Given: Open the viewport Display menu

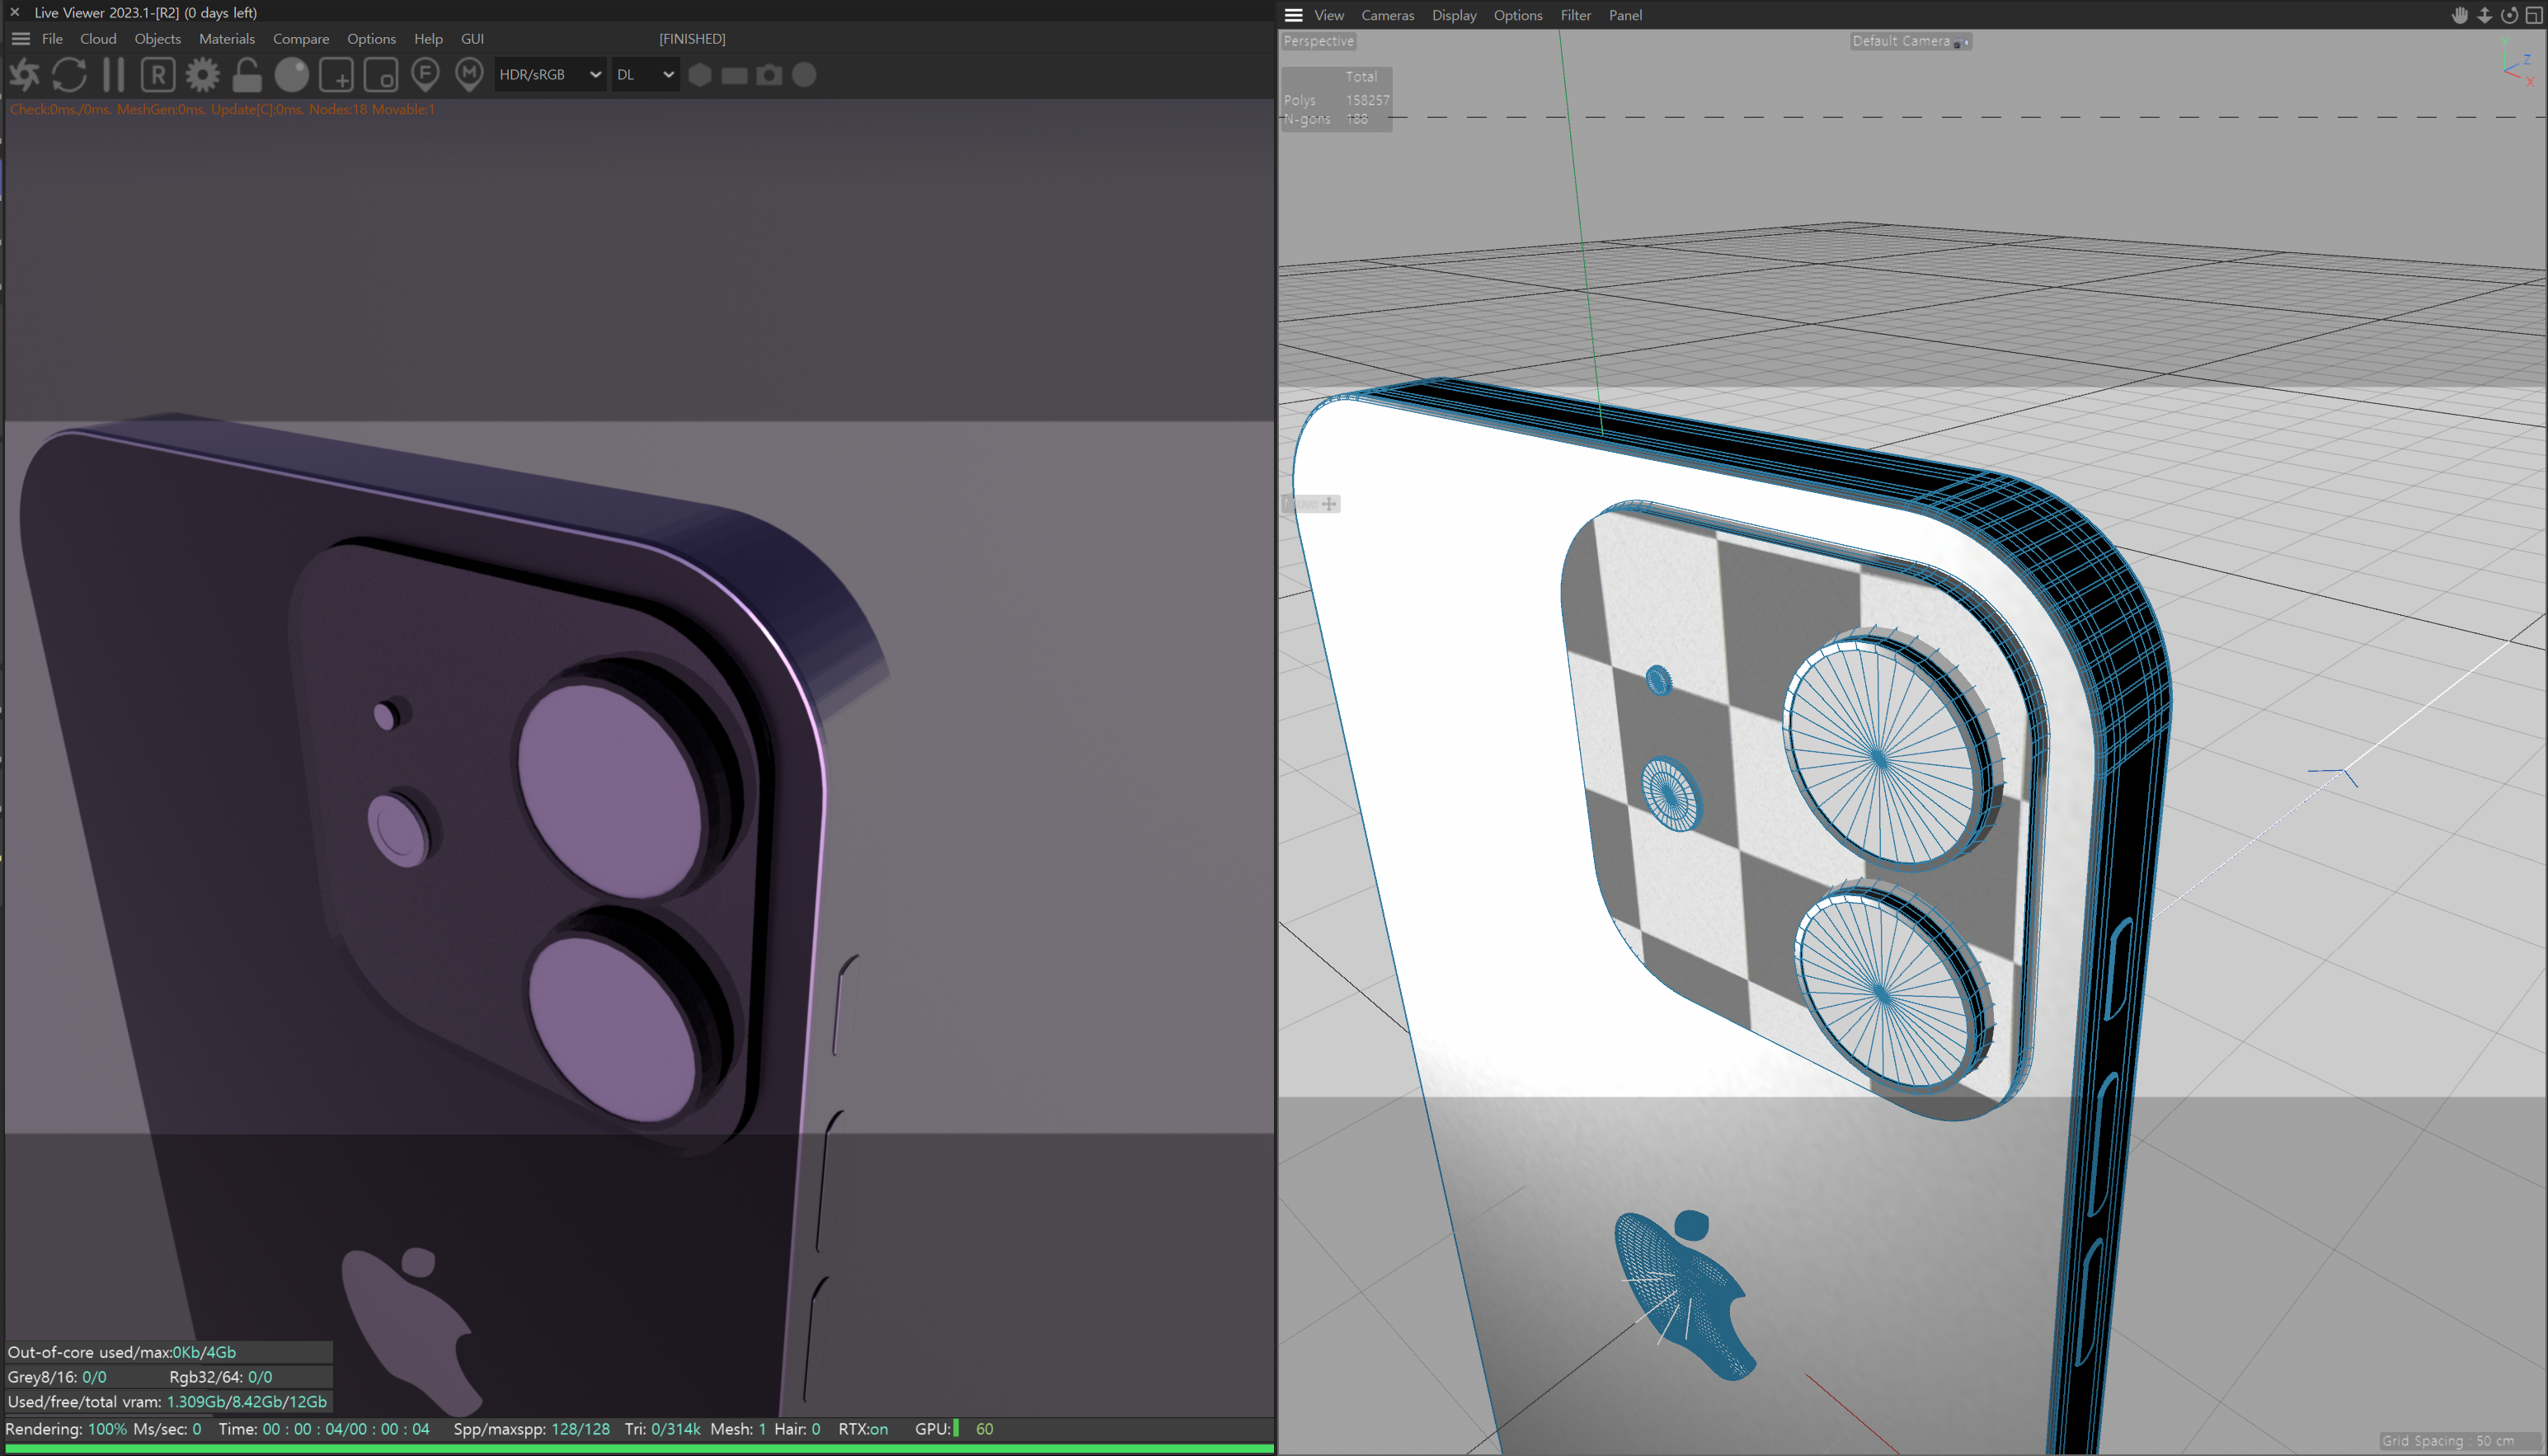Looking at the screenshot, I should 1453,15.
